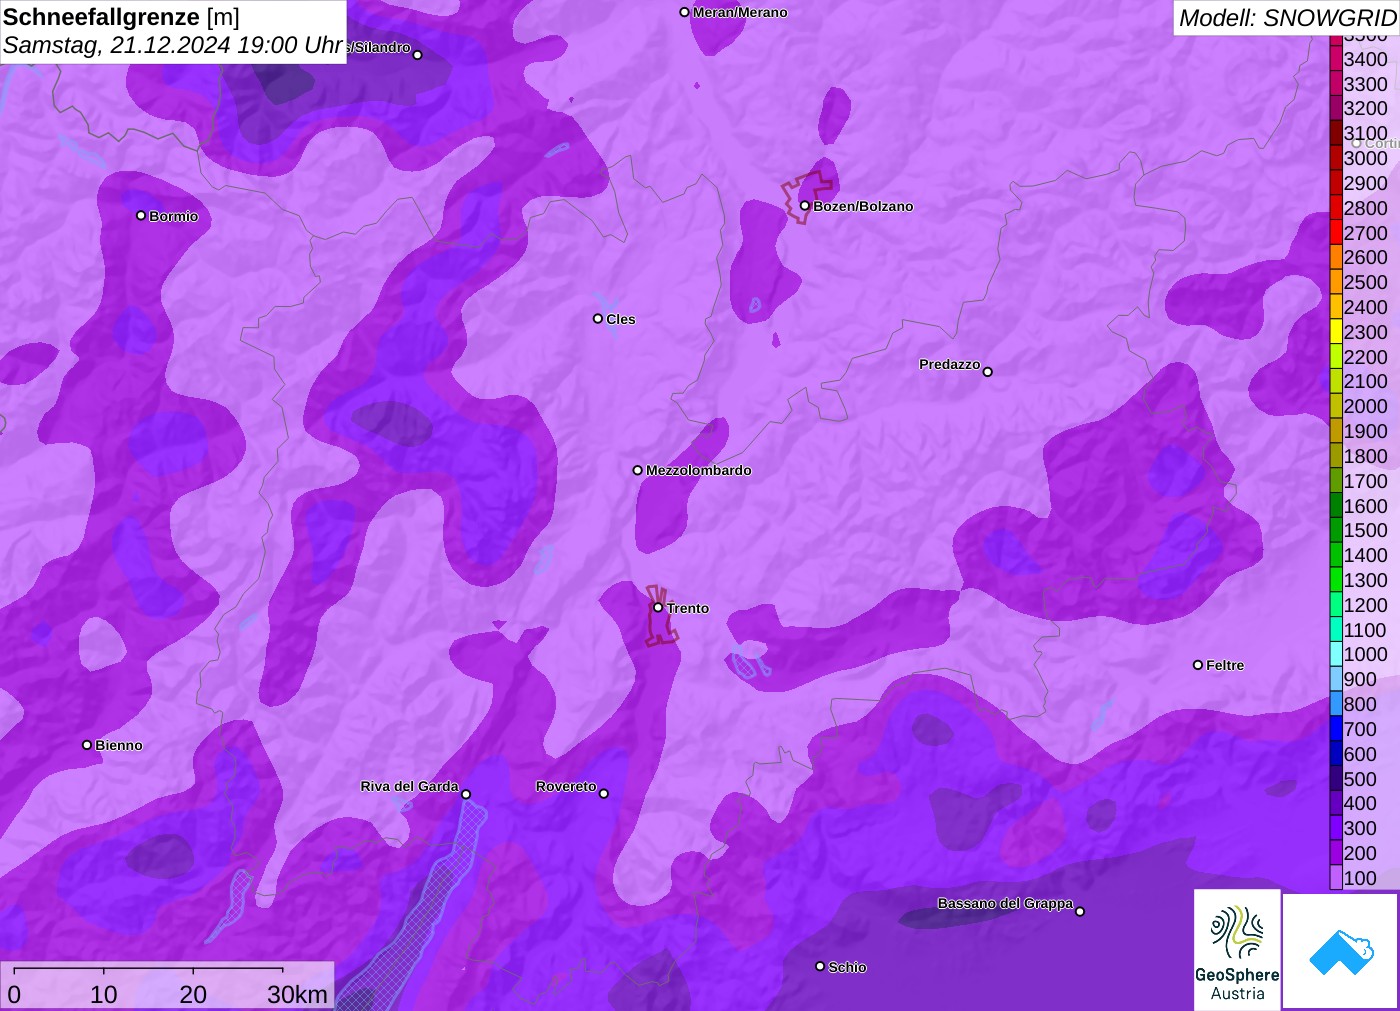1400x1011 pixels.
Task: Click the 600 m dark blue legend swatch
Action: pos(1336,754)
